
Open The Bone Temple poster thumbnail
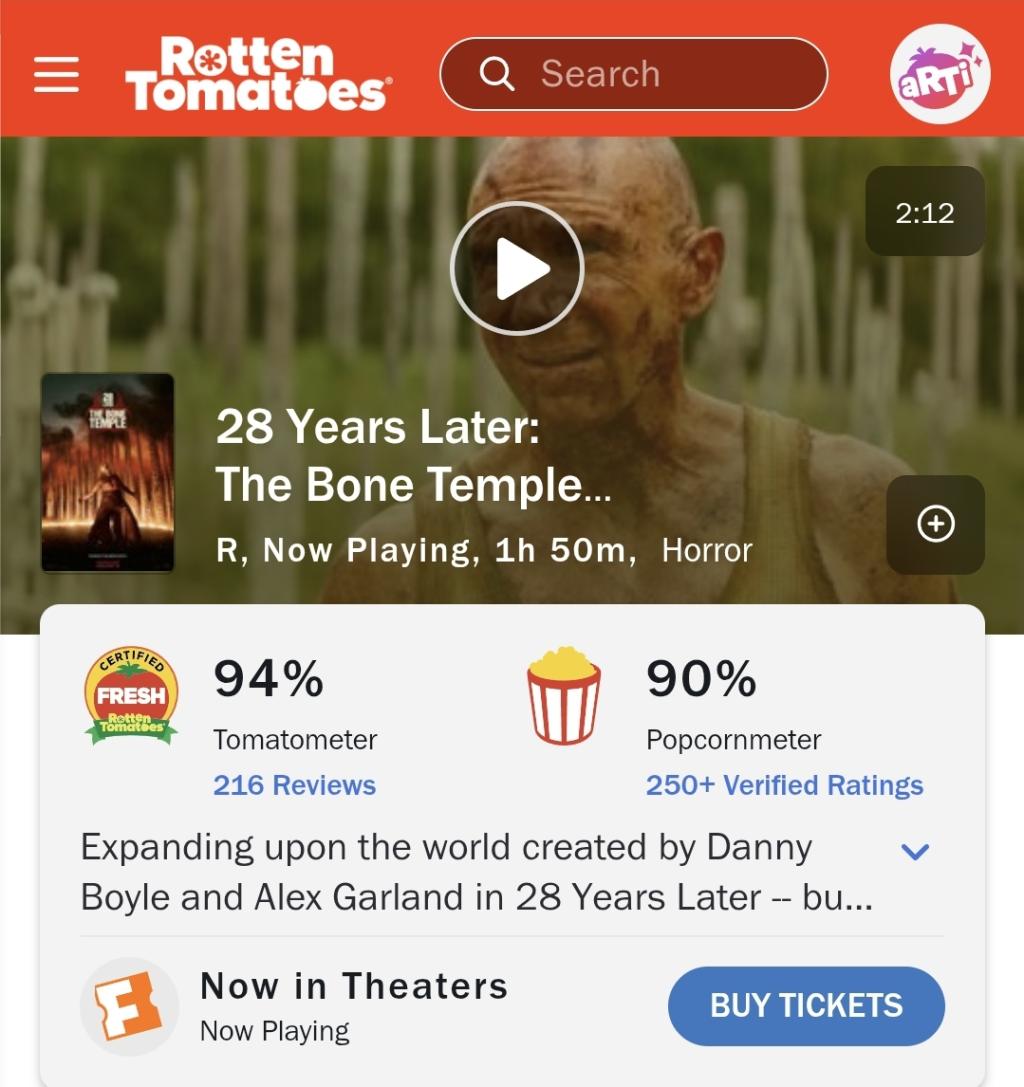coord(107,473)
